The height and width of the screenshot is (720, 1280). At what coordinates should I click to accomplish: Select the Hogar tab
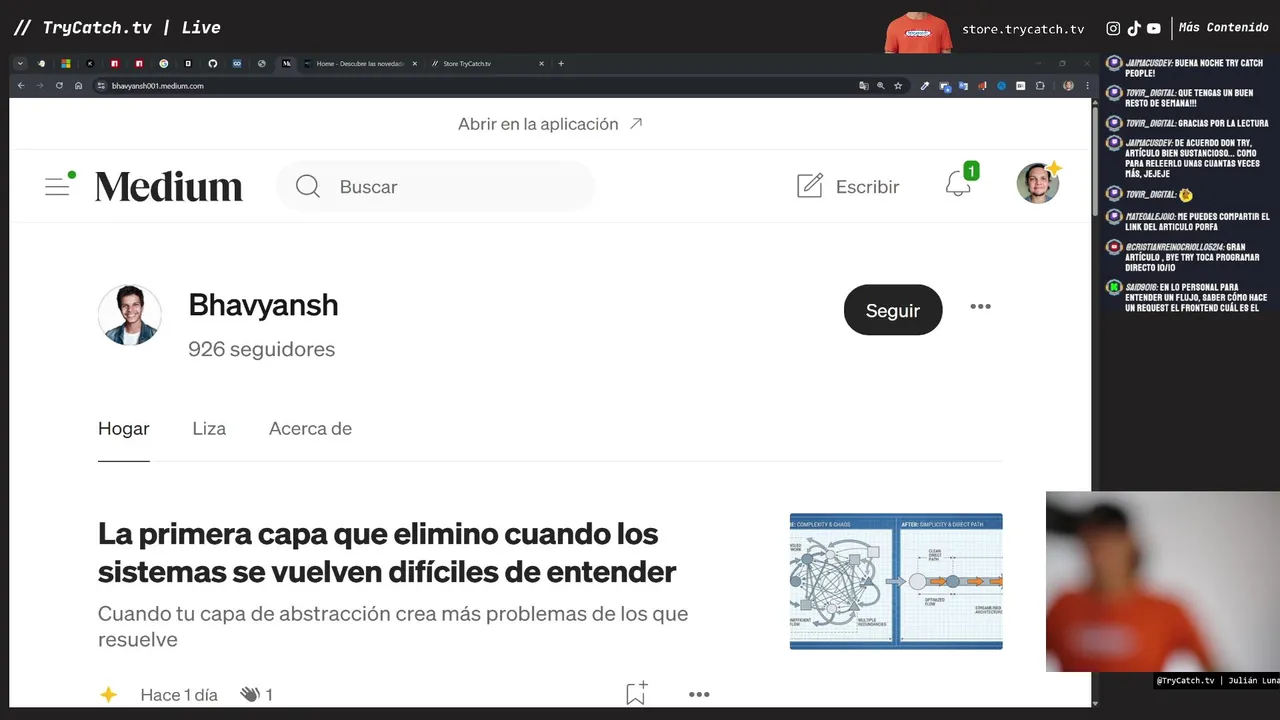(x=124, y=428)
